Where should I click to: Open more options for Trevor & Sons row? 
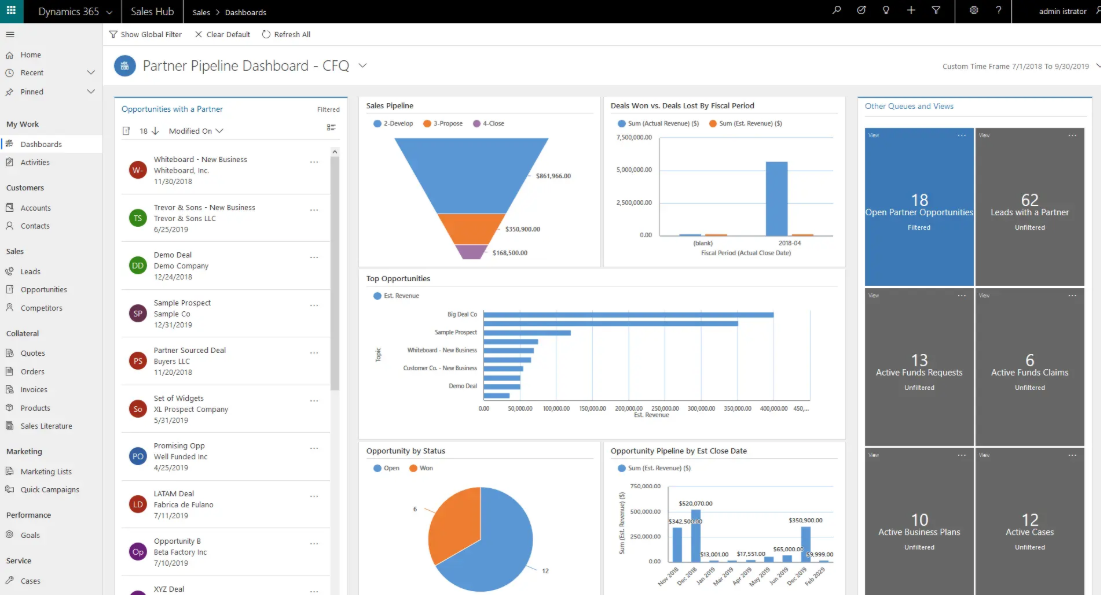[314, 210]
